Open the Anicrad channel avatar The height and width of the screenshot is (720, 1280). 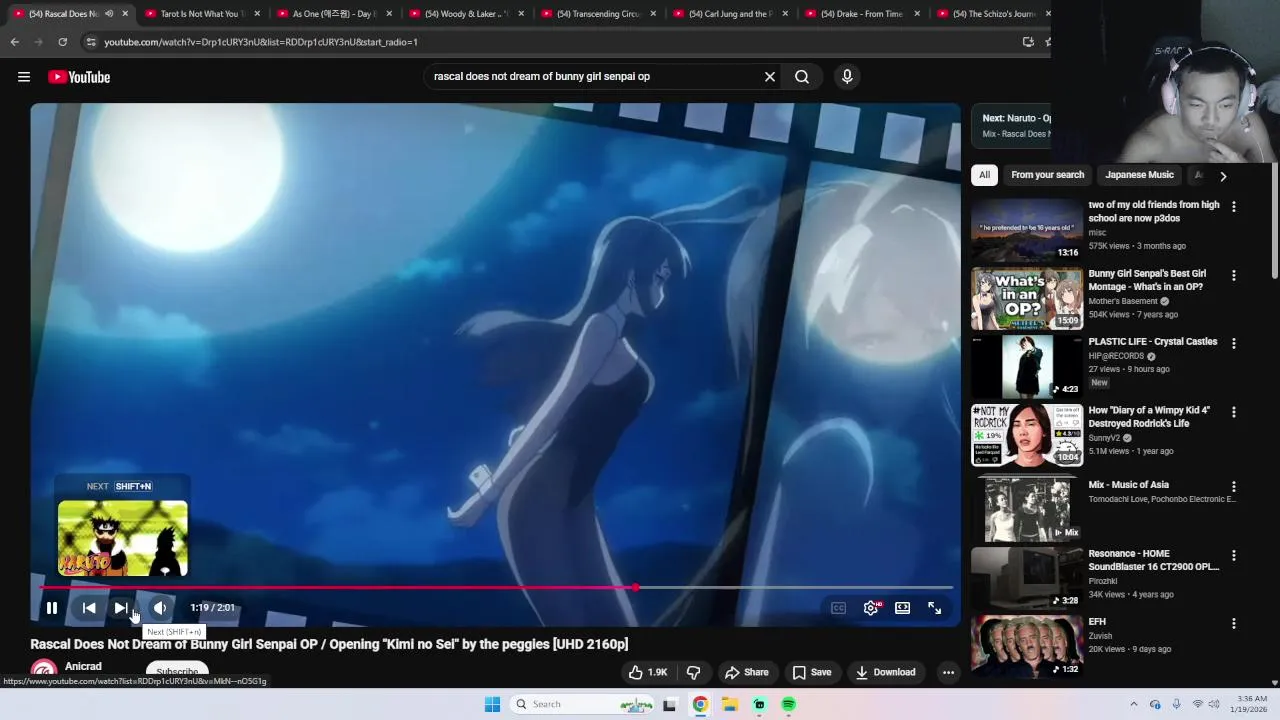point(43,671)
